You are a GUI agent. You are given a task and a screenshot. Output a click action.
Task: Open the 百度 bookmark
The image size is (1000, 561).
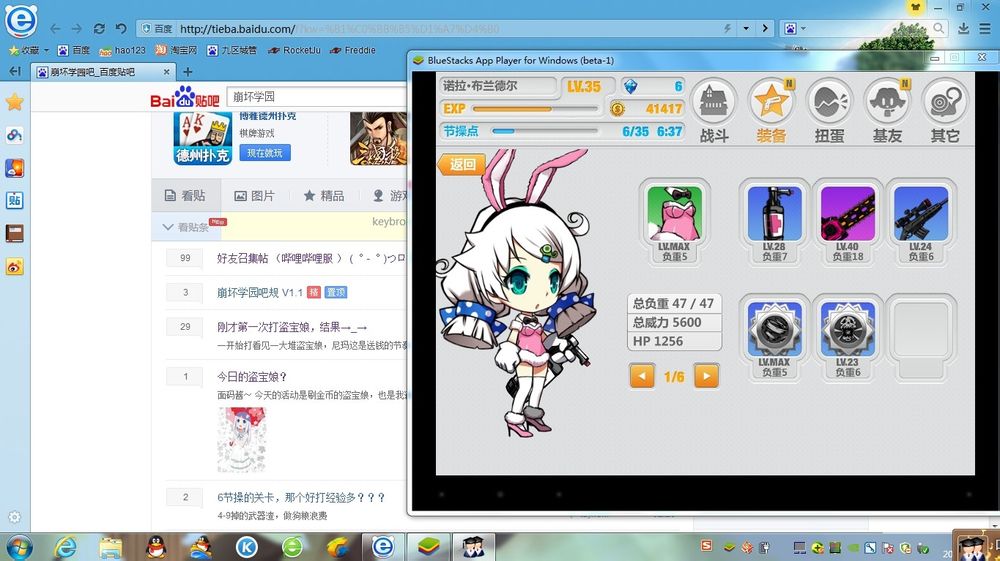pos(73,50)
